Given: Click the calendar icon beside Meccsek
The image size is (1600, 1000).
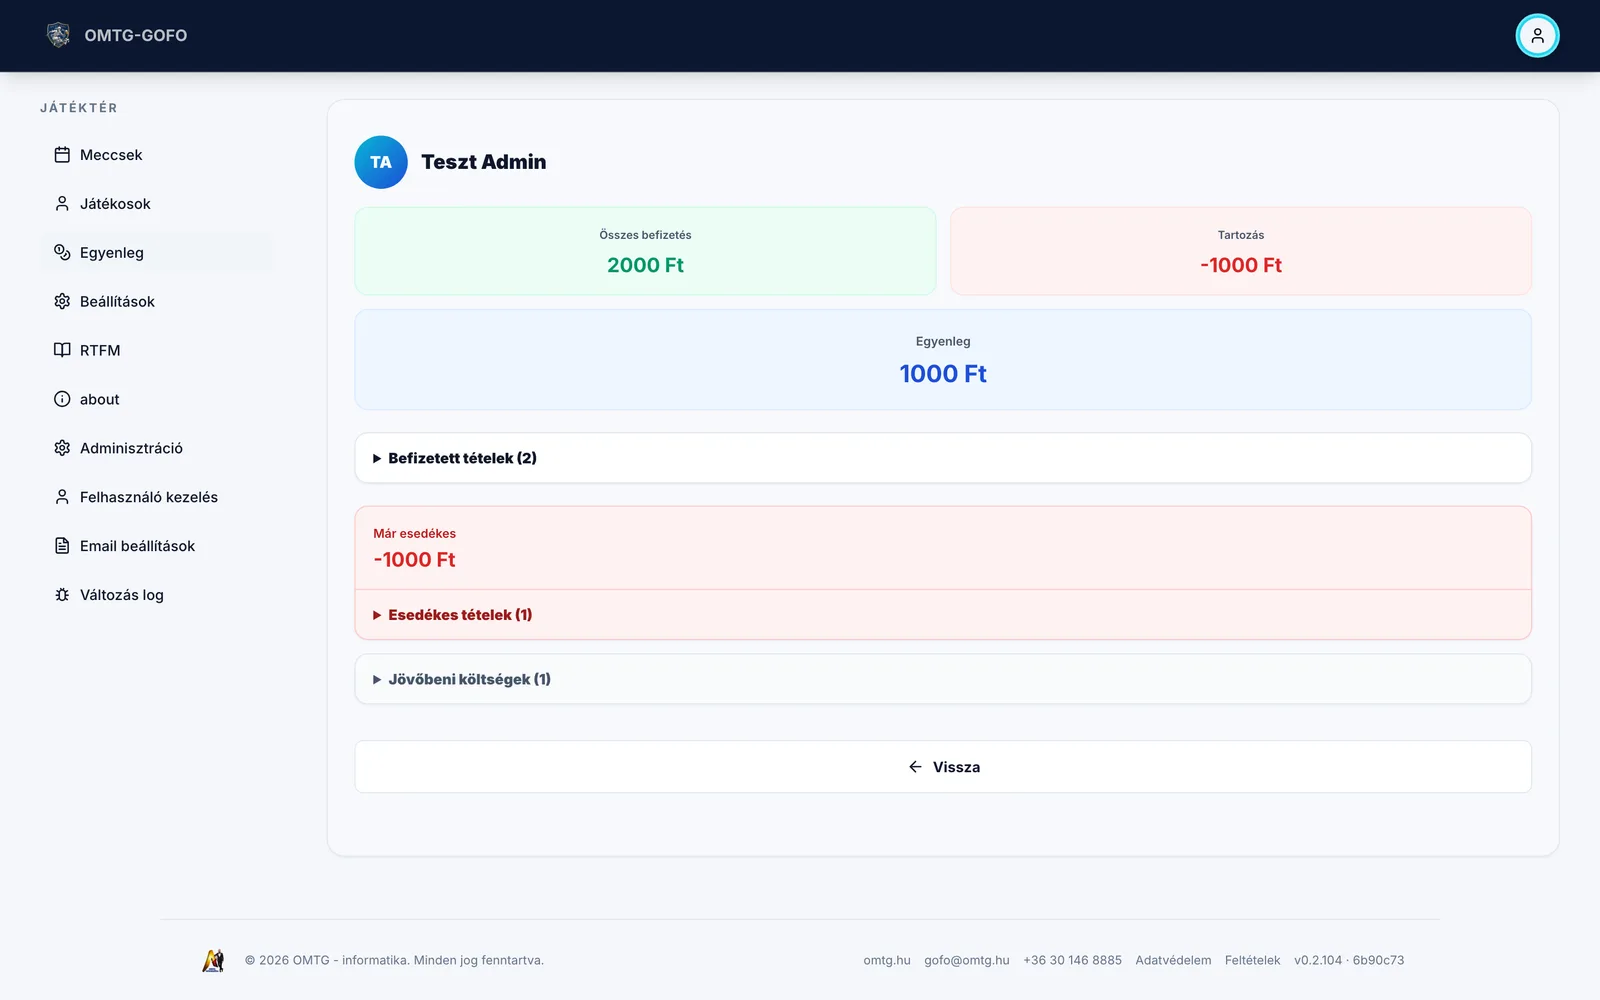Looking at the screenshot, I should click(62, 155).
